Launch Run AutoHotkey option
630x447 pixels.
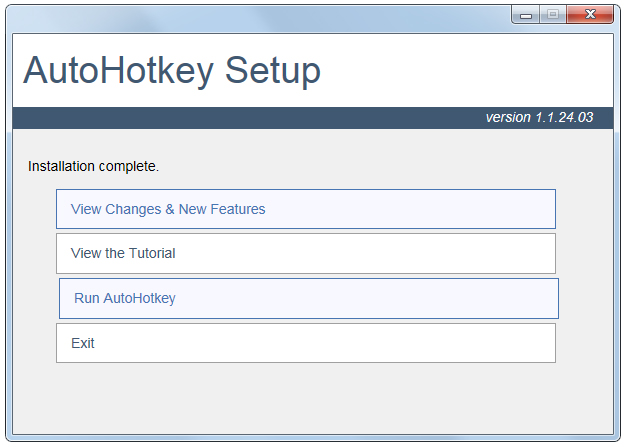coord(309,298)
